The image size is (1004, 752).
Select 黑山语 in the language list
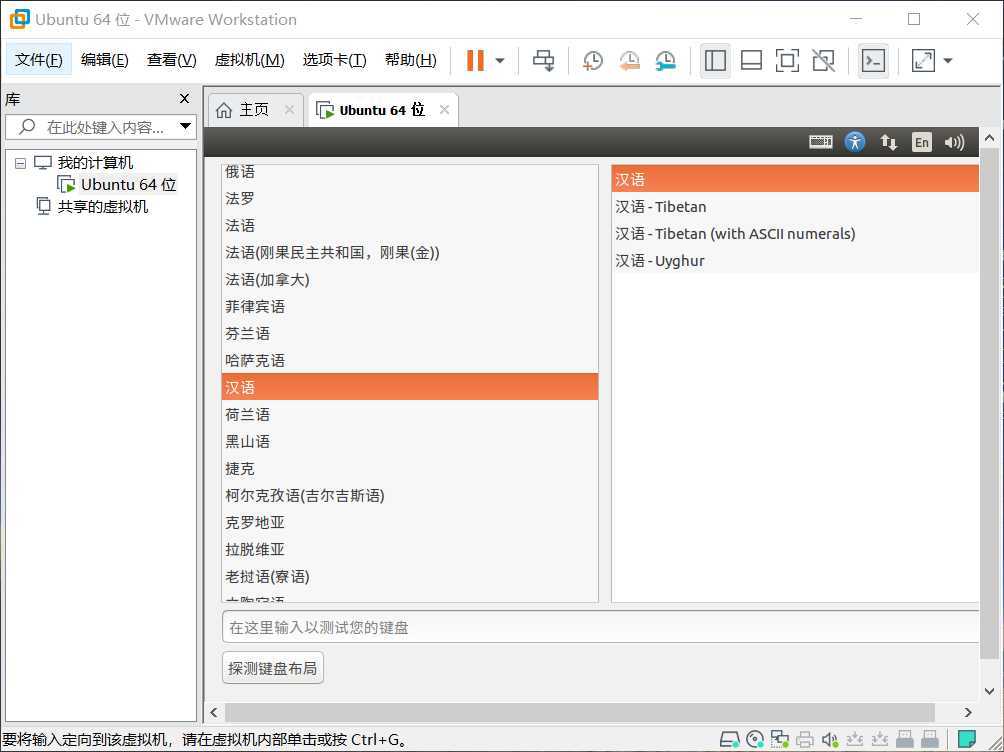point(410,441)
